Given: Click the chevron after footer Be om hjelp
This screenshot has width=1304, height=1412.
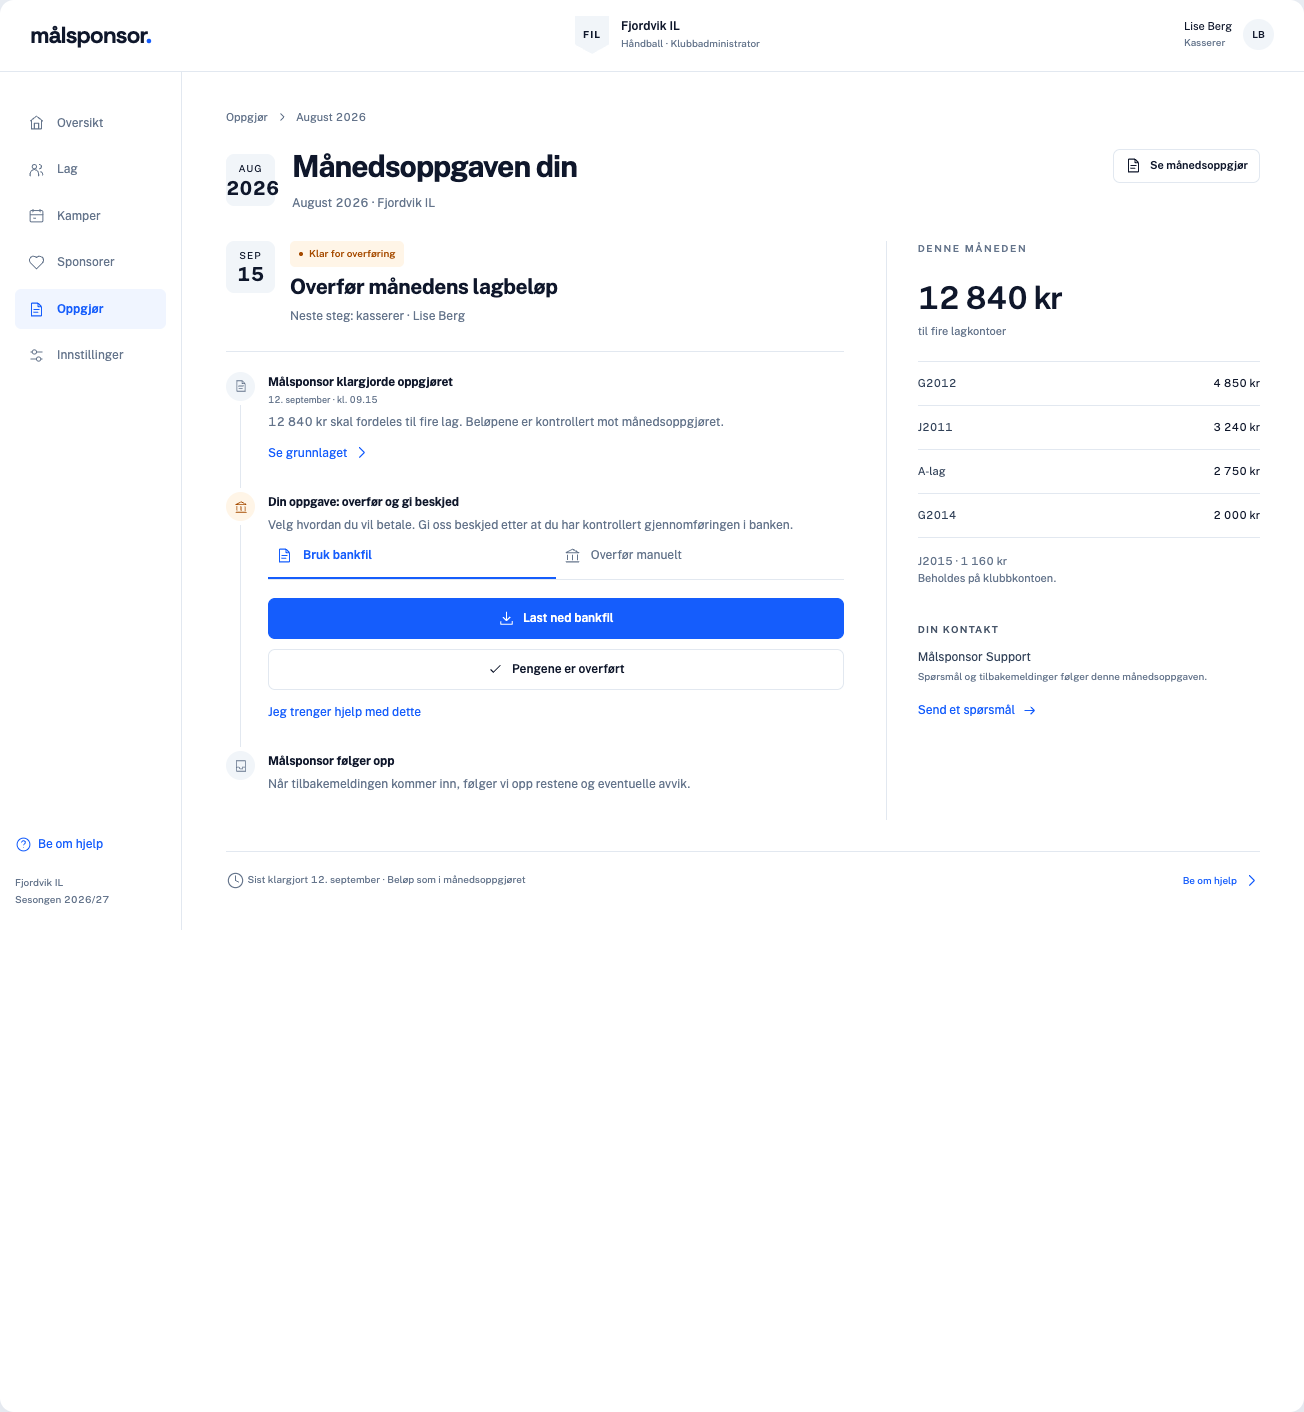Looking at the screenshot, I should pos(1251,881).
